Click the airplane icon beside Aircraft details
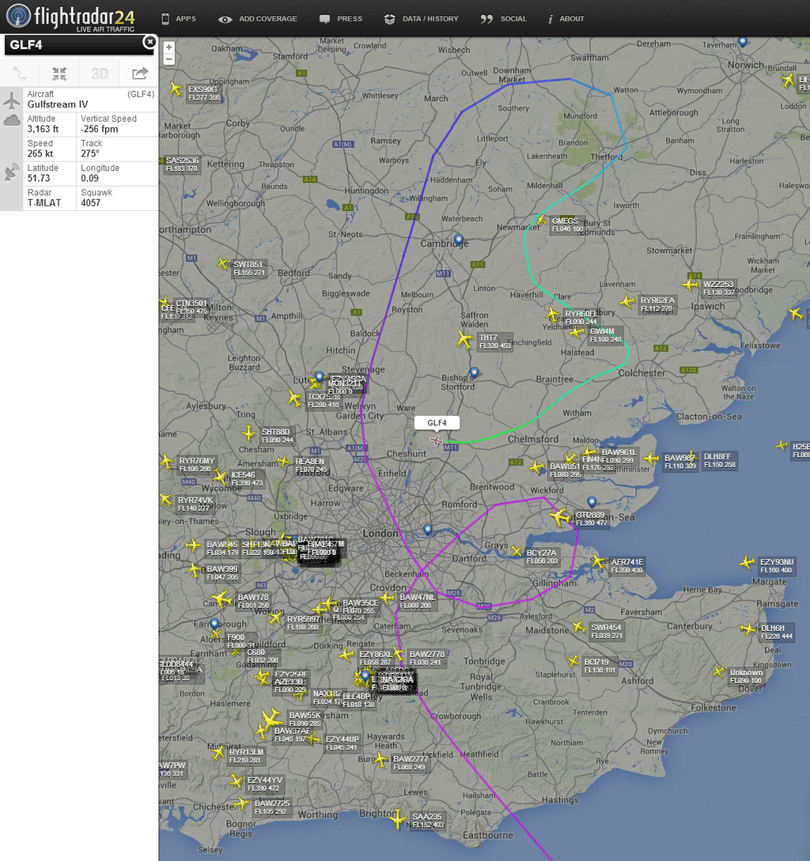 tap(12, 100)
